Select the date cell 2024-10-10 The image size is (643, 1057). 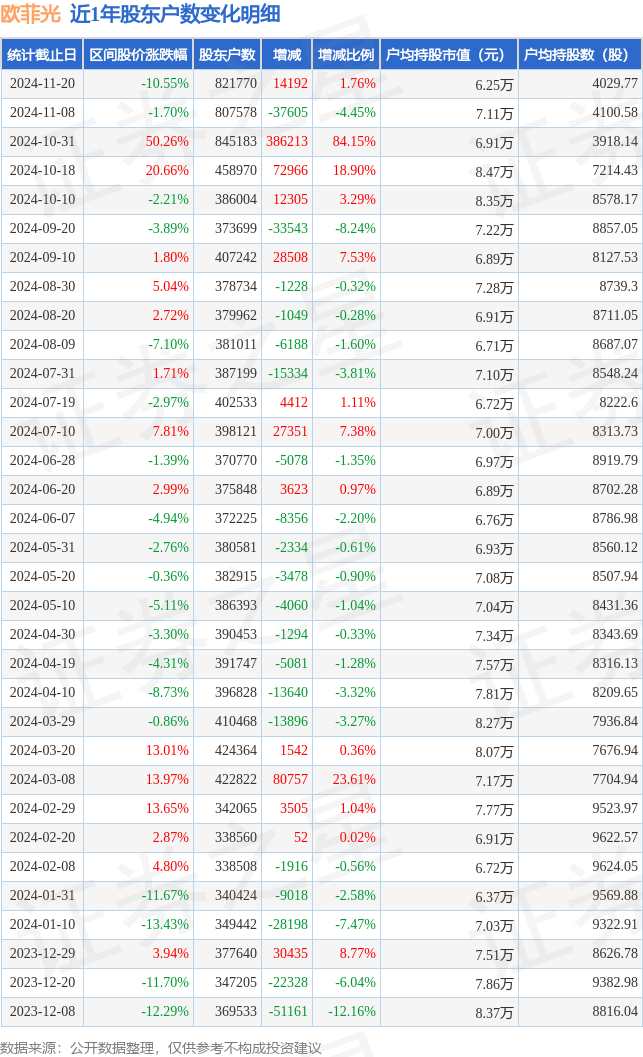42,200
